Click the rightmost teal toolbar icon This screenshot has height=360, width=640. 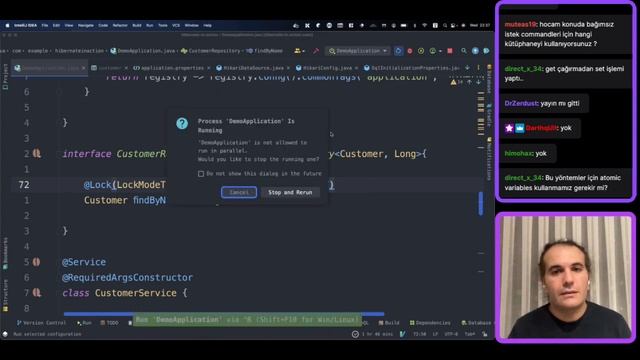pyautogui.click(x=486, y=51)
